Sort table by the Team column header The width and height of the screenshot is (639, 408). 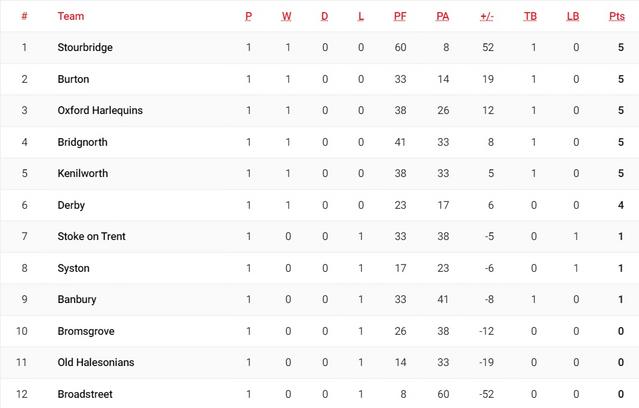tap(71, 16)
